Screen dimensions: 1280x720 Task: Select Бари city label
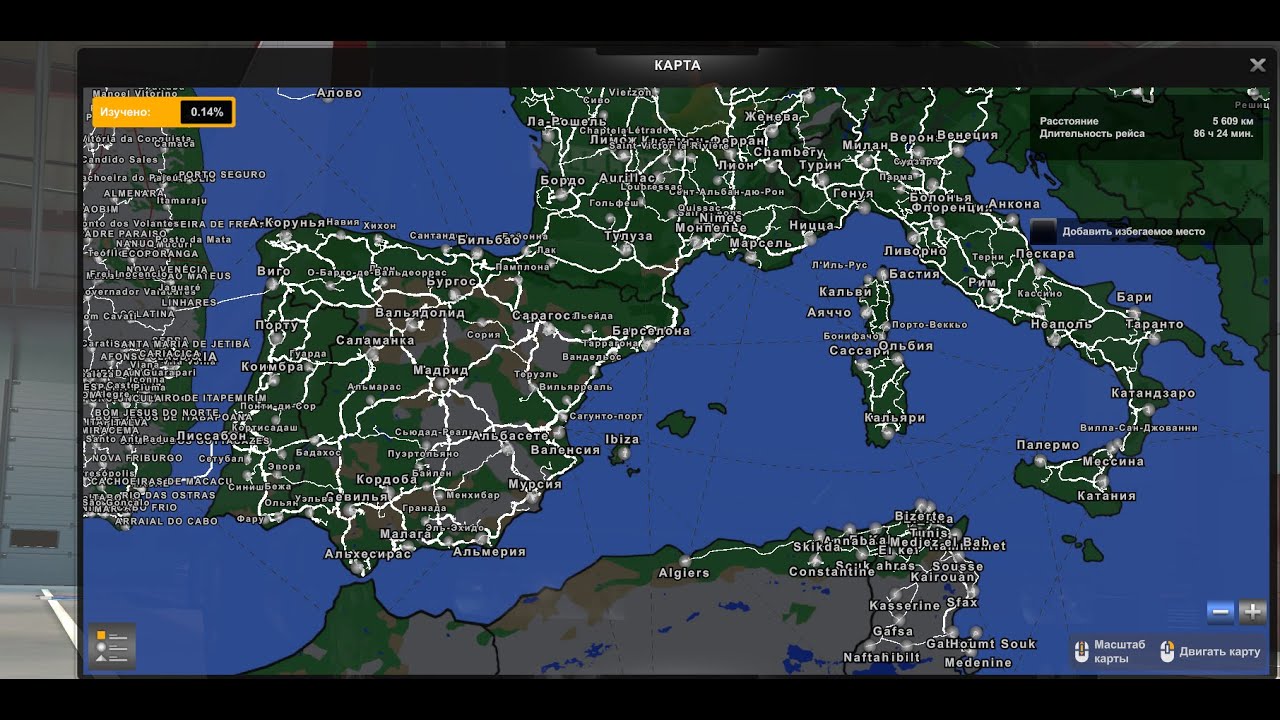pos(1134,297)
